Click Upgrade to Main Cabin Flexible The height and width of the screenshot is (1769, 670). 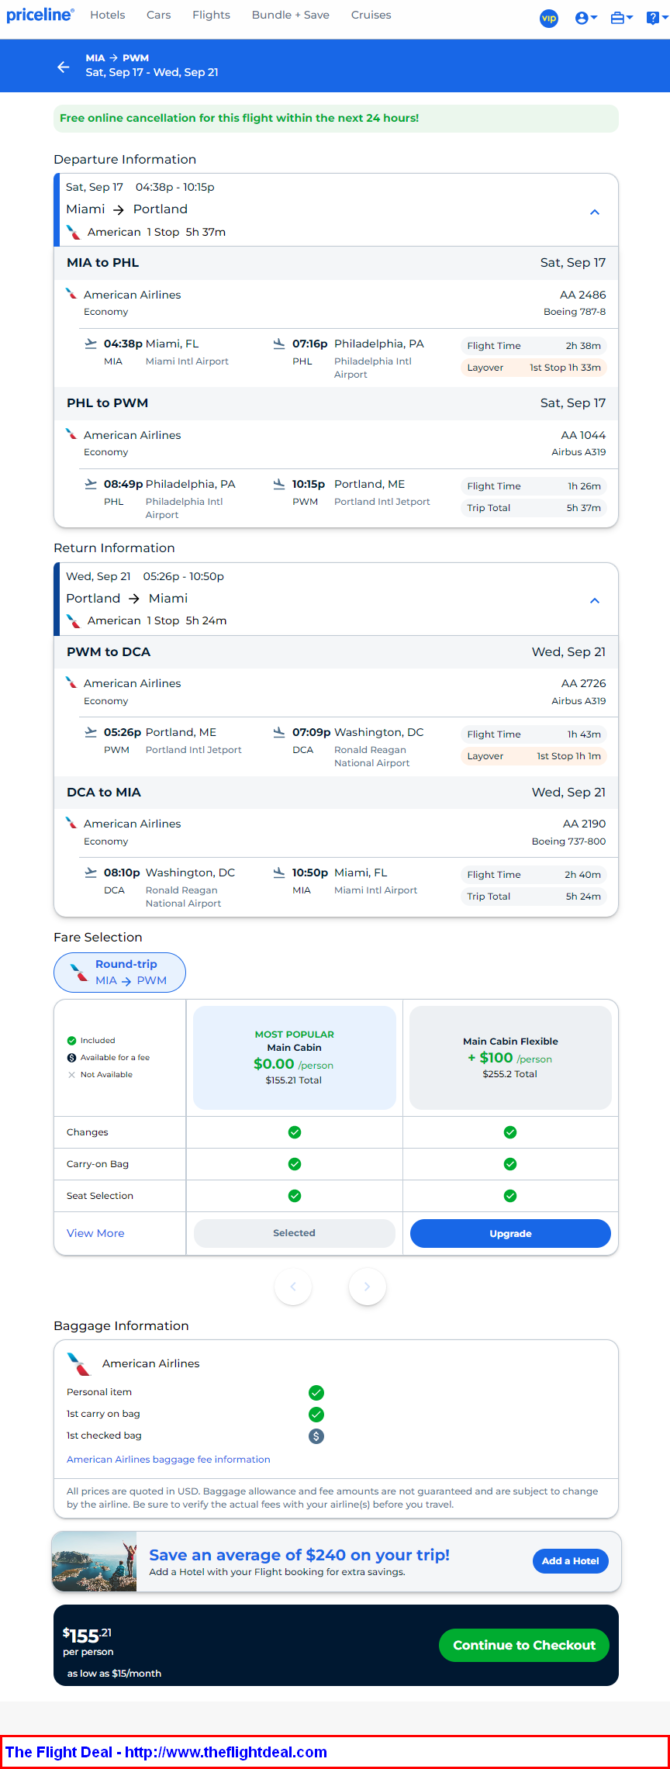pos(510,1233)
